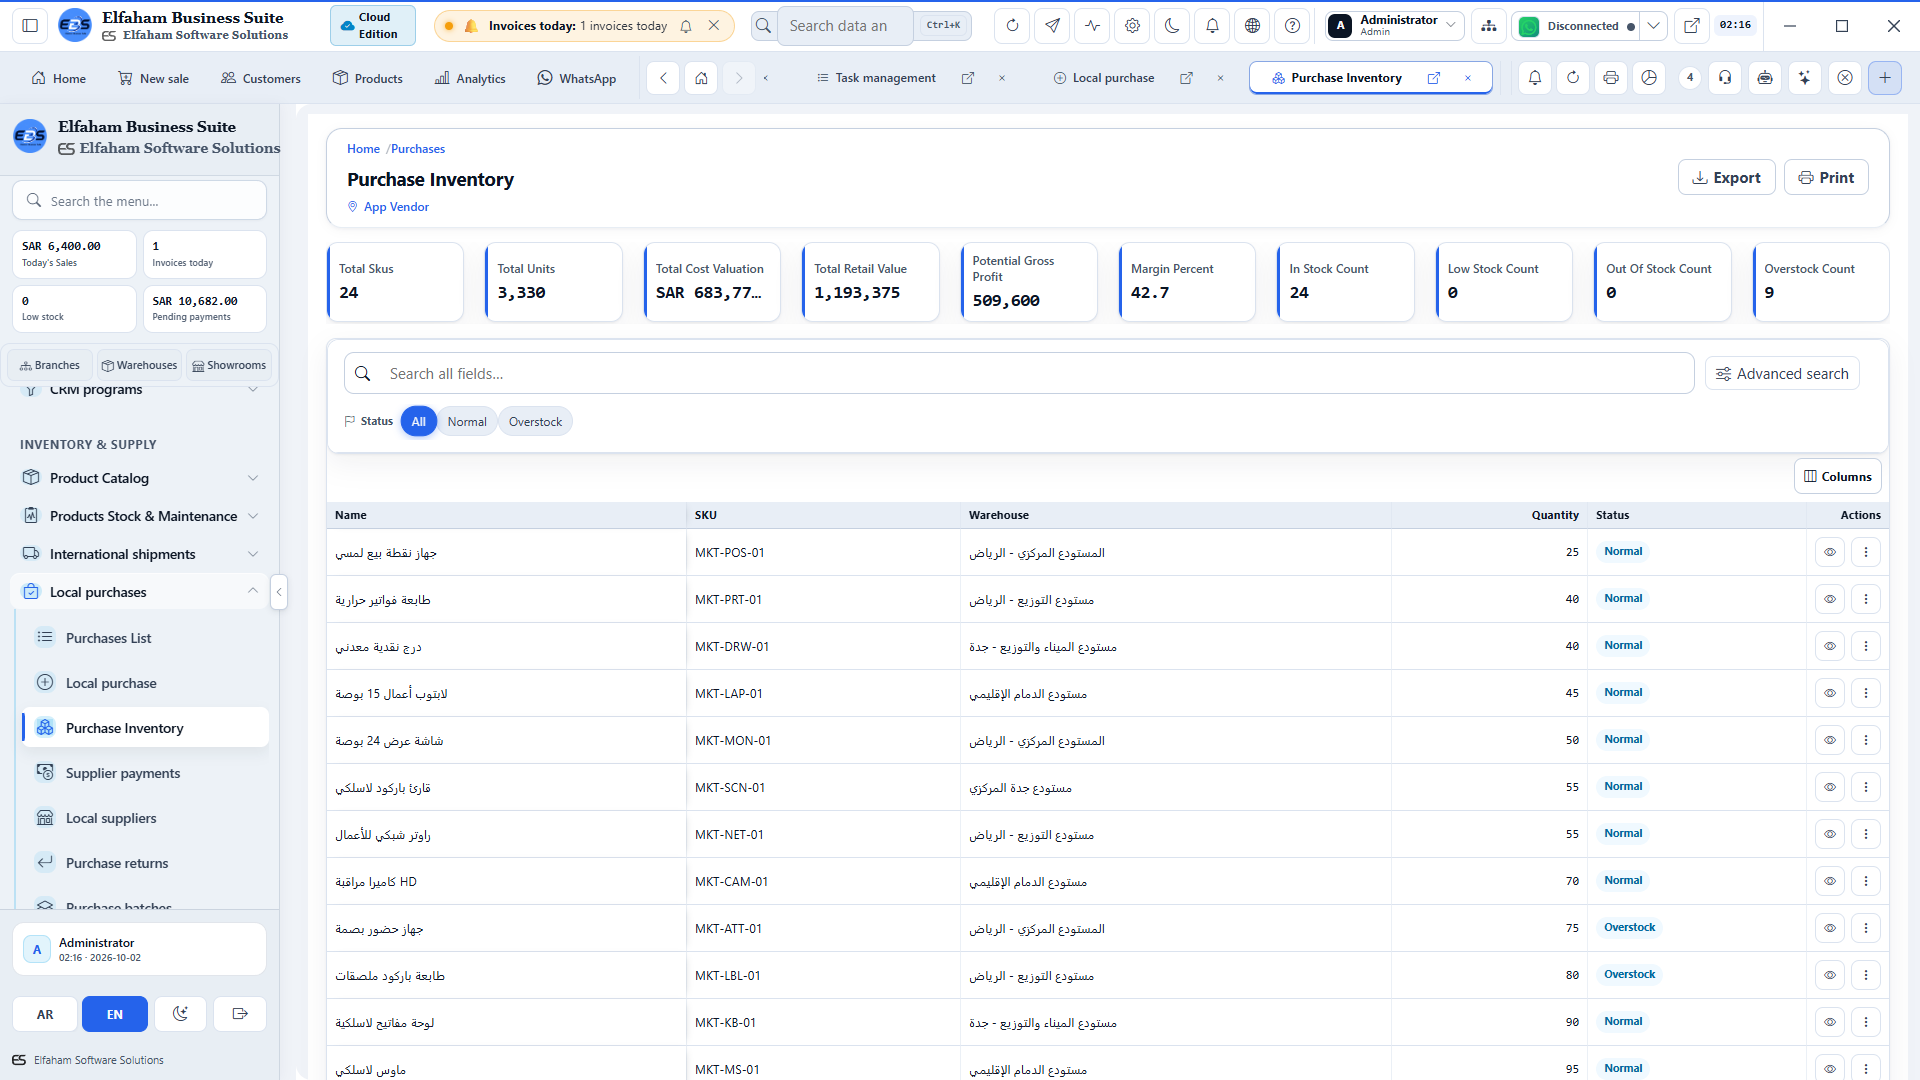Open the pie chart icon in tab toolbar
This screenshot has width=1920, height=1080.
(1649, 78)
